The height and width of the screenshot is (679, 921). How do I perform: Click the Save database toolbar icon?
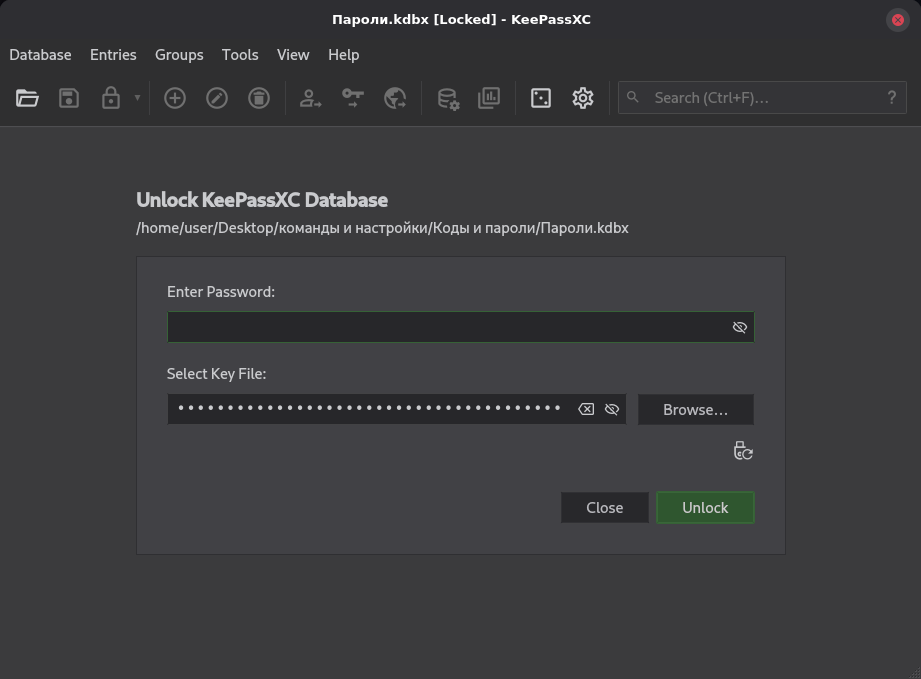pos(69,98)
